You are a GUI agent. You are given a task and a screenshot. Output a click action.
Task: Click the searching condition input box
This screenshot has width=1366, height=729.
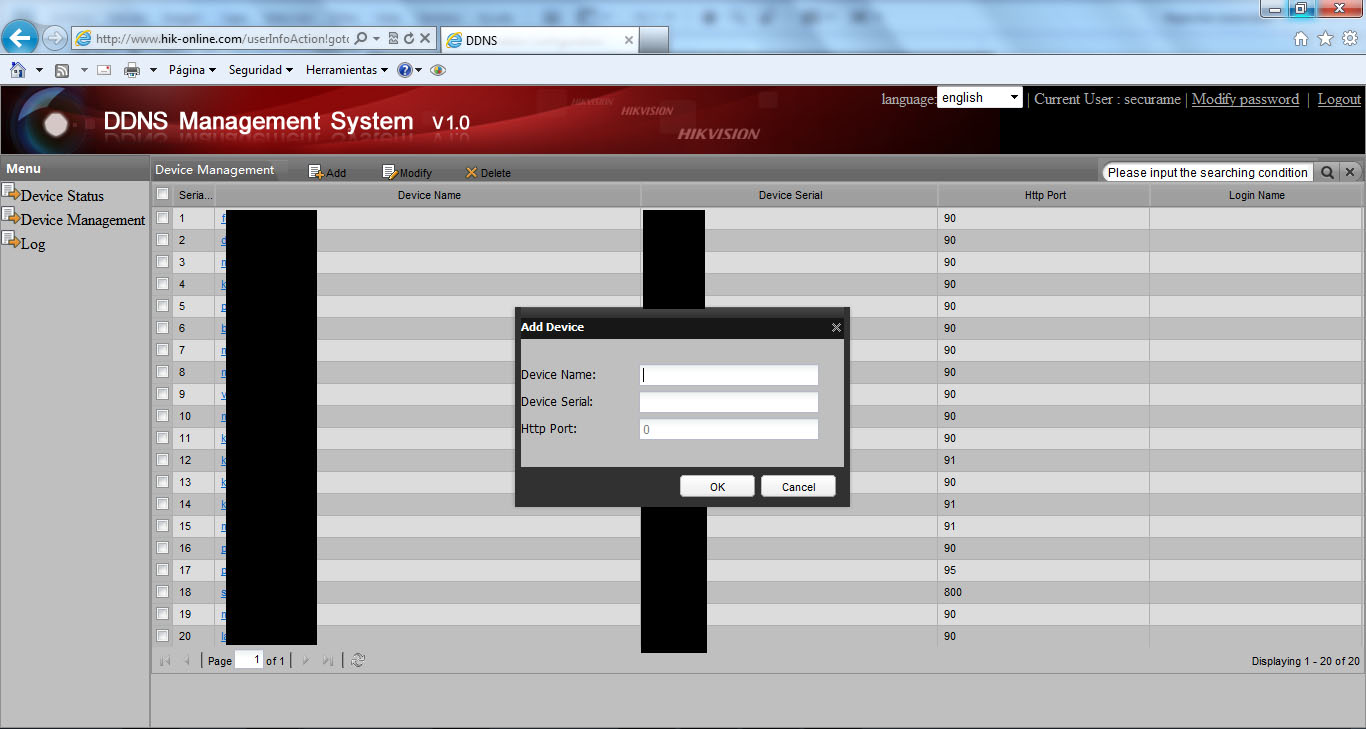coord(1208,172)
